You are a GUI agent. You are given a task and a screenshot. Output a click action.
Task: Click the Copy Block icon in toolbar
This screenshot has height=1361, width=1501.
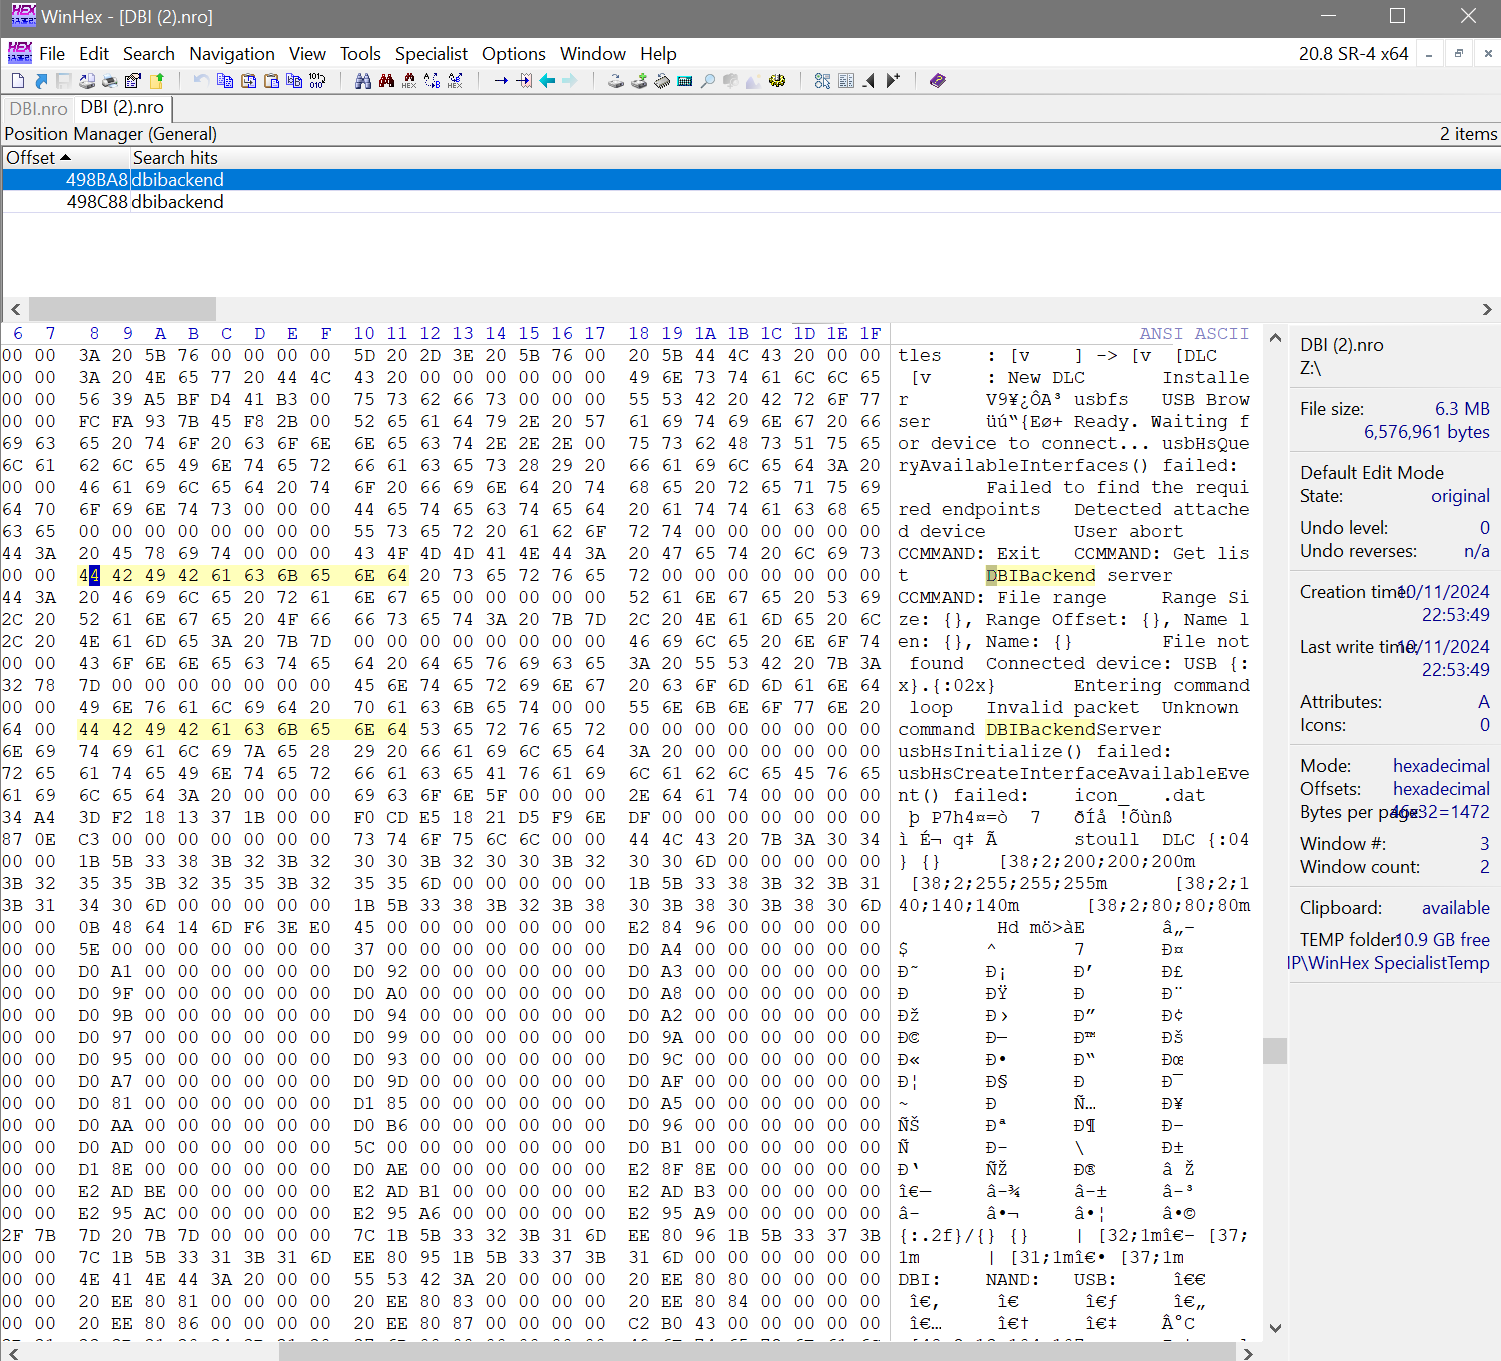pos(225,81)
